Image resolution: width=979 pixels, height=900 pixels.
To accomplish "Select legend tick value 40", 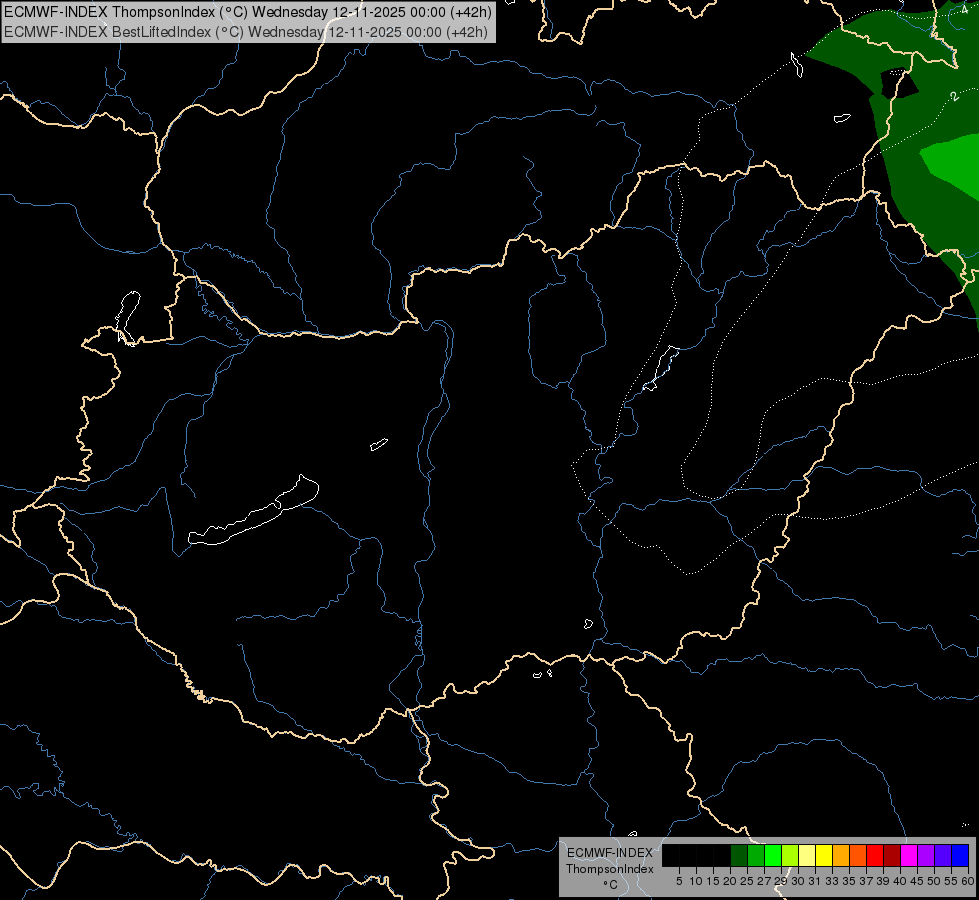I will point(900,881).
